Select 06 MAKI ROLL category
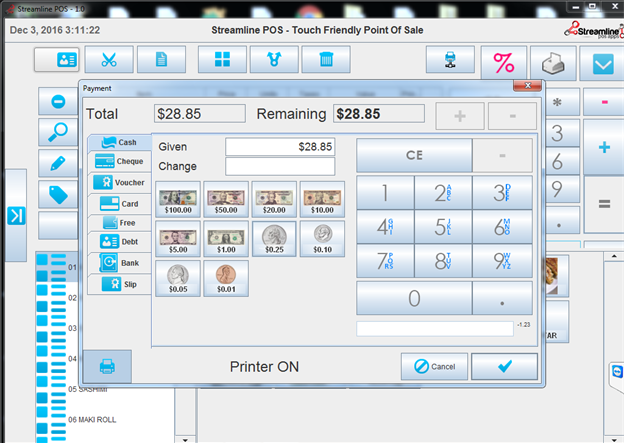 click(x=92, y=419)
